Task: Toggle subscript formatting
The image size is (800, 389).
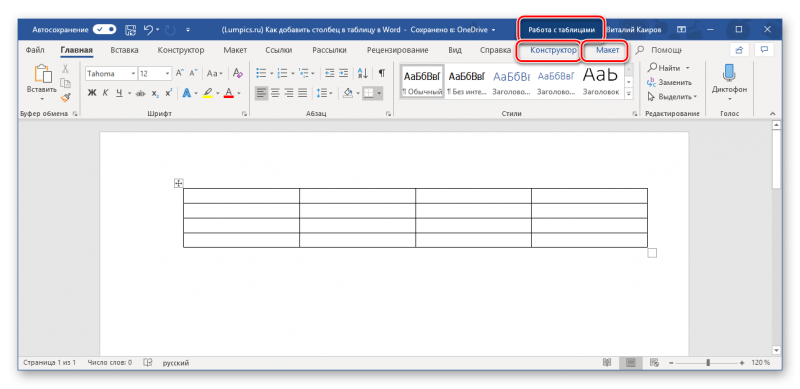Action: 155,93
